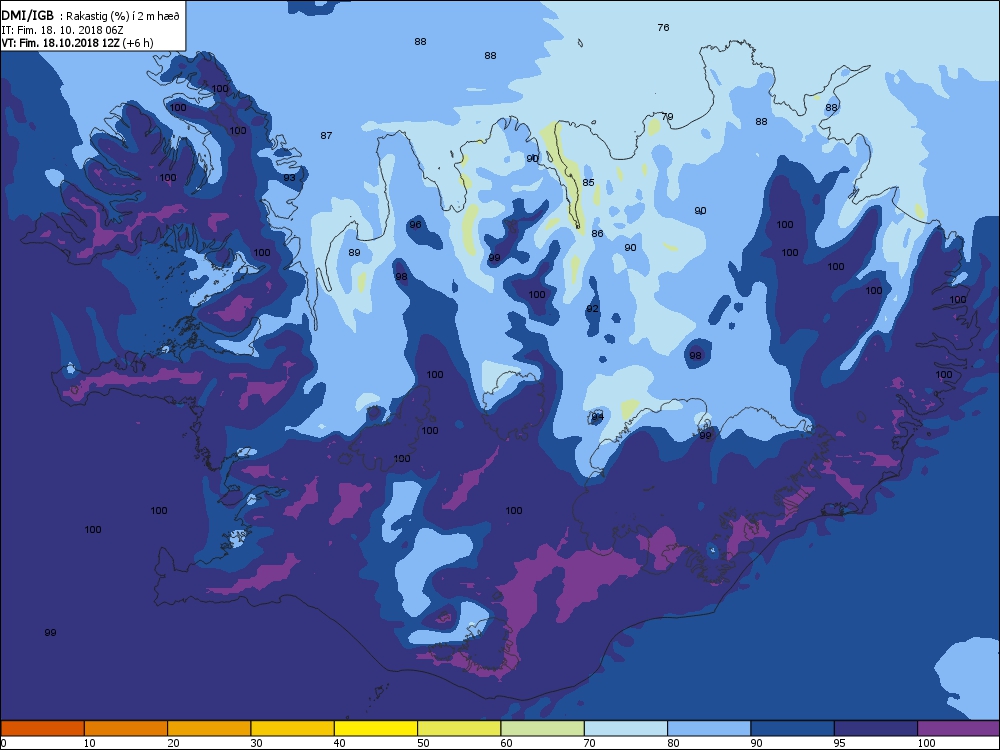Click the humidity value 89 on the map
This screenshot has height=750, width=1000.
tap(354, 253)
